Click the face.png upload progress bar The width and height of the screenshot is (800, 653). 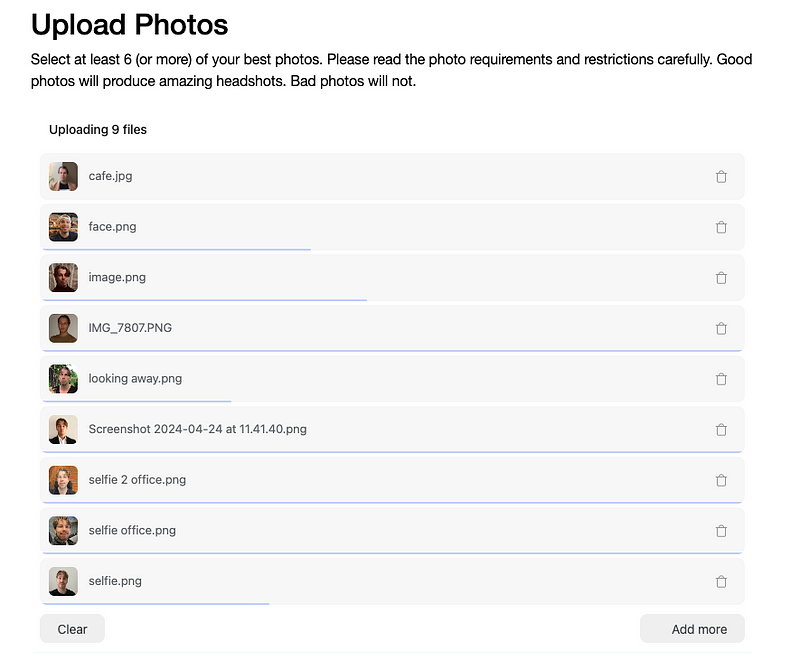(177, 249)
